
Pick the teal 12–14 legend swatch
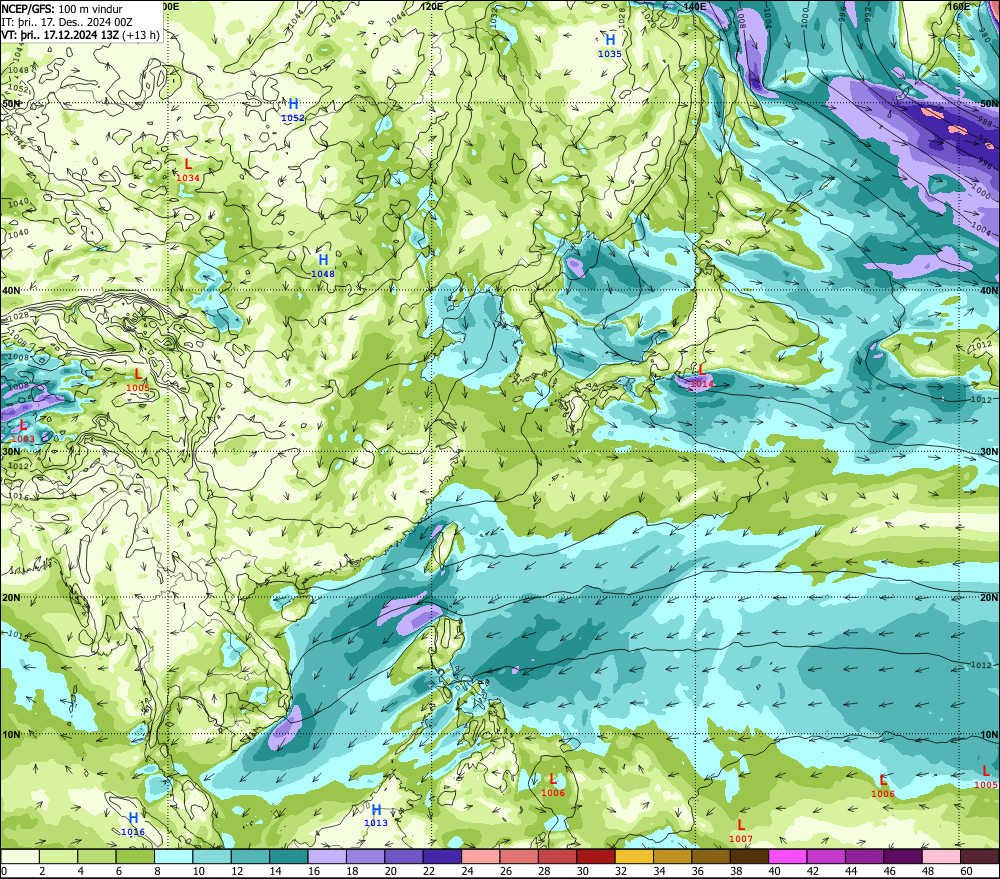(251, 856)
